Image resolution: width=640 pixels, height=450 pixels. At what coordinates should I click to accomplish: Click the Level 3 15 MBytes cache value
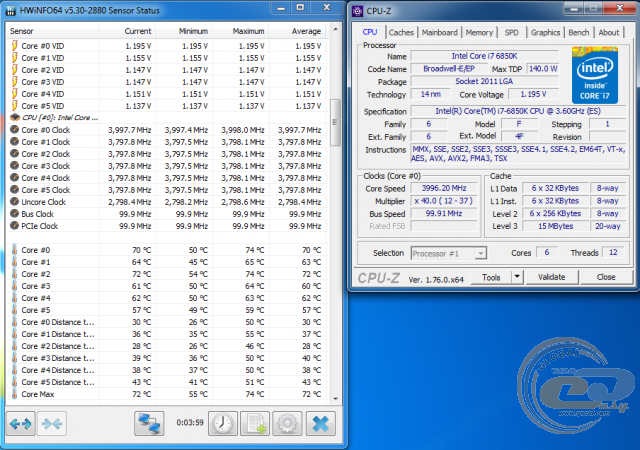click(x=556, y=226)
